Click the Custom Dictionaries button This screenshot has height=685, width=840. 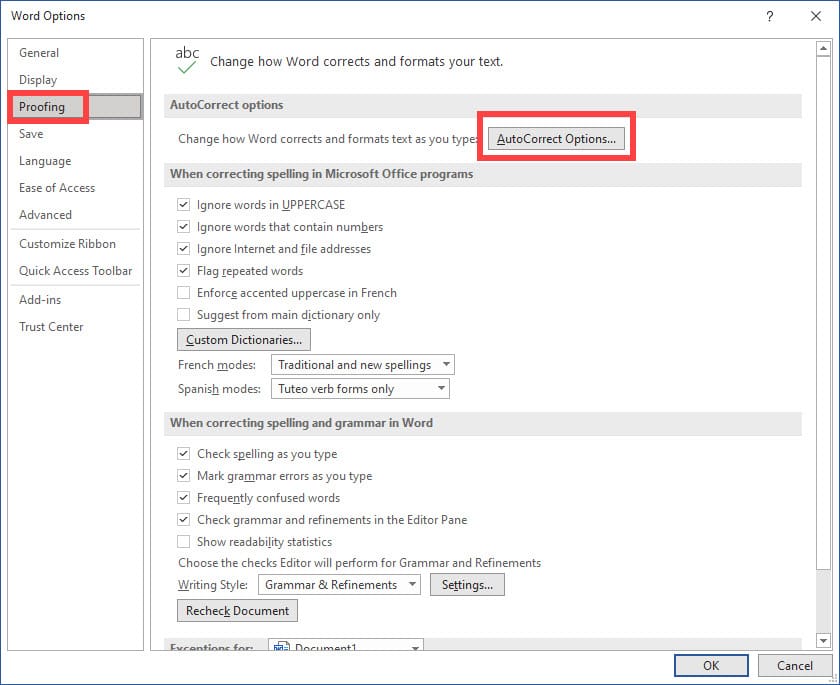[244, 340]
